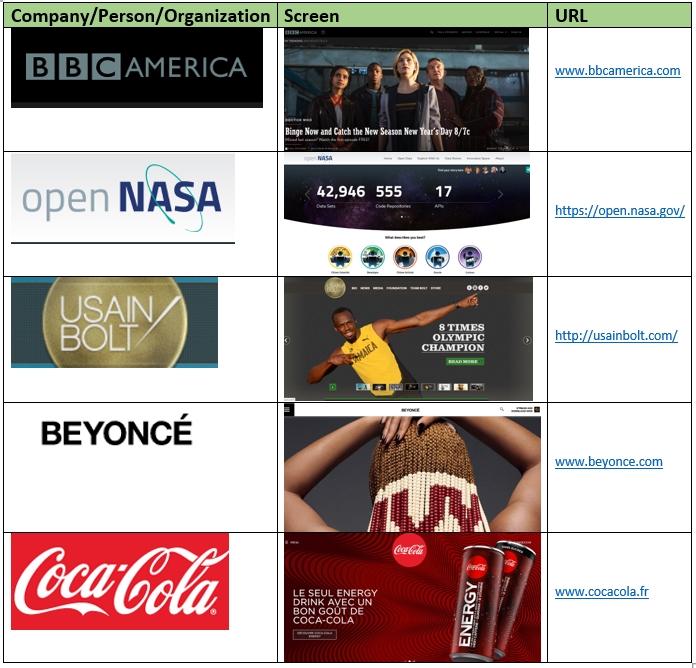
Task: Click the search icon on Beyoncé site
Action: click(502, 409)
